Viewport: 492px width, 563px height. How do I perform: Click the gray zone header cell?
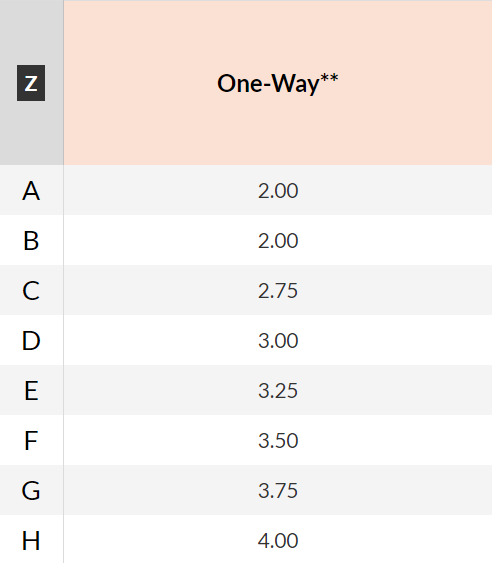32,83
